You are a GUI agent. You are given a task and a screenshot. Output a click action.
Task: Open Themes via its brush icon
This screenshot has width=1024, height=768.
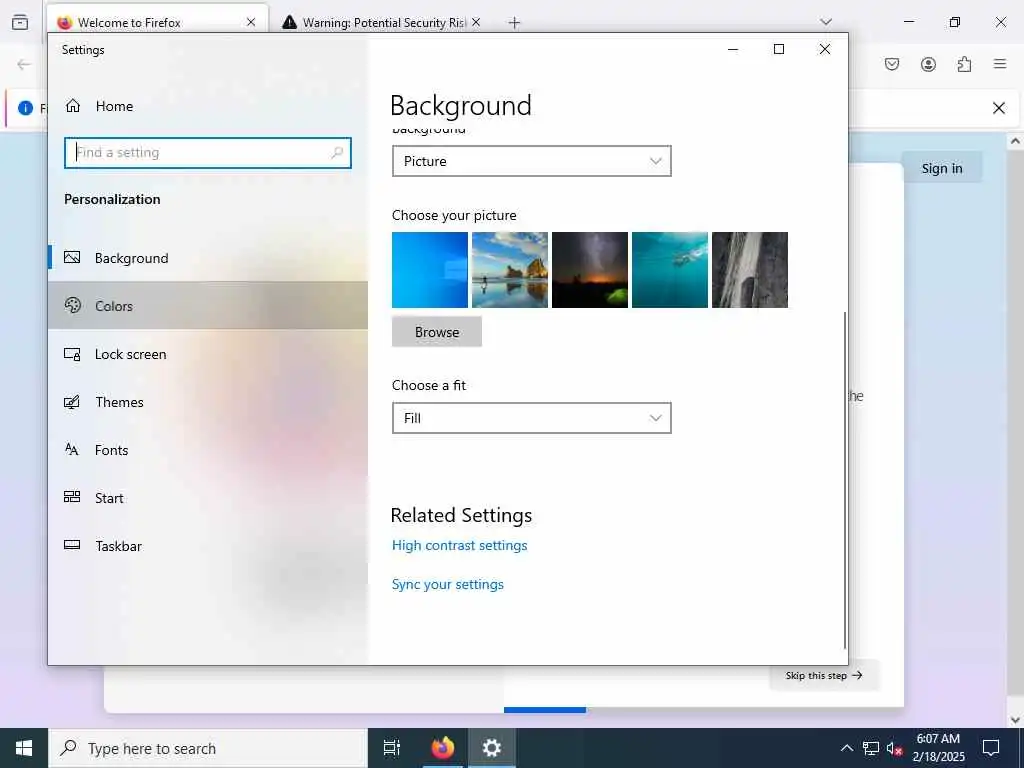(72, 402)
